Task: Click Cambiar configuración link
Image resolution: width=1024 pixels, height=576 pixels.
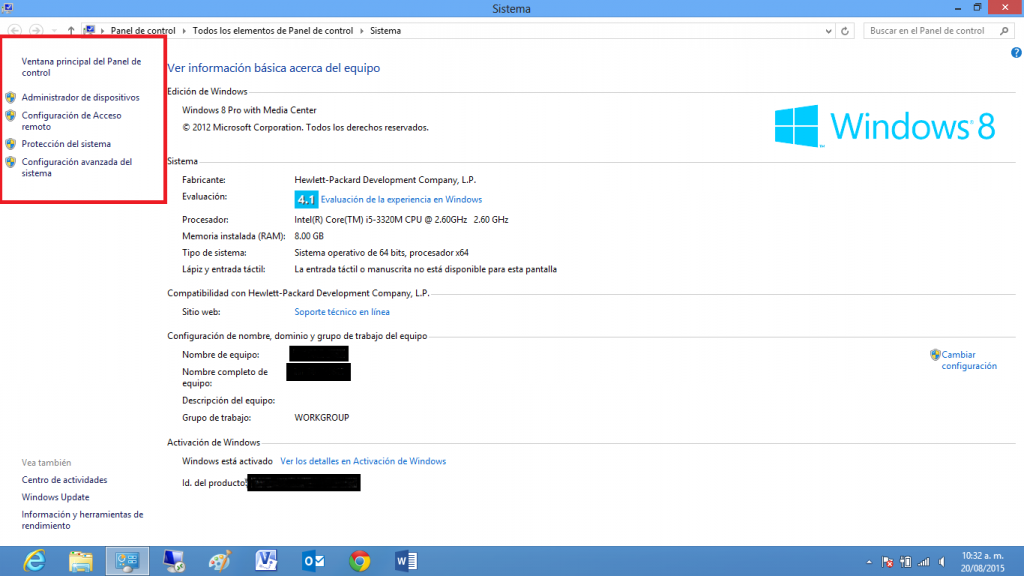Action: pos(969,360)
